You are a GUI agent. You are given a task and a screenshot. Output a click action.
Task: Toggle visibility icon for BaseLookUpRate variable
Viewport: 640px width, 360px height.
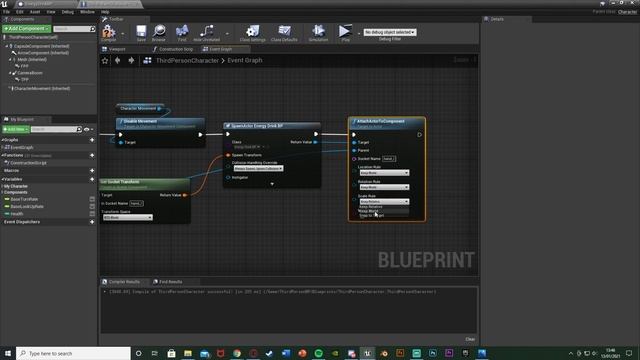click(92, 207)
